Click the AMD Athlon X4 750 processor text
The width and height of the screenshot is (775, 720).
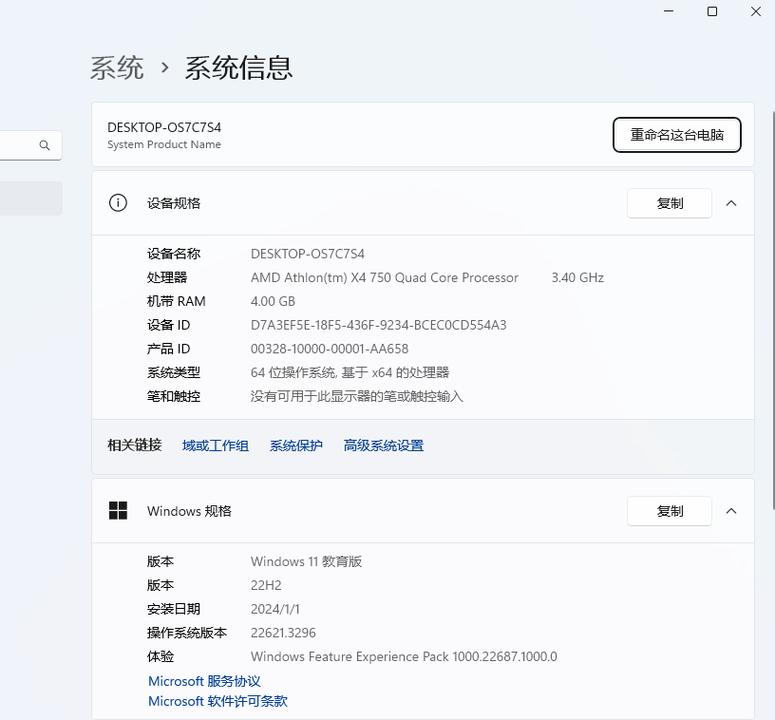(385, 278)
